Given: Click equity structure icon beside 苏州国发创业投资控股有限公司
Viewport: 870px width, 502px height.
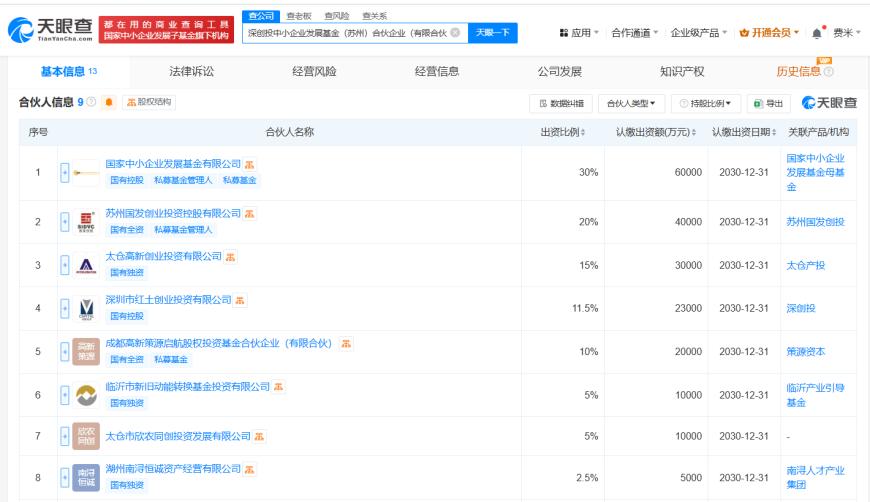Looking at the screenshot, I should coord(250,214).
